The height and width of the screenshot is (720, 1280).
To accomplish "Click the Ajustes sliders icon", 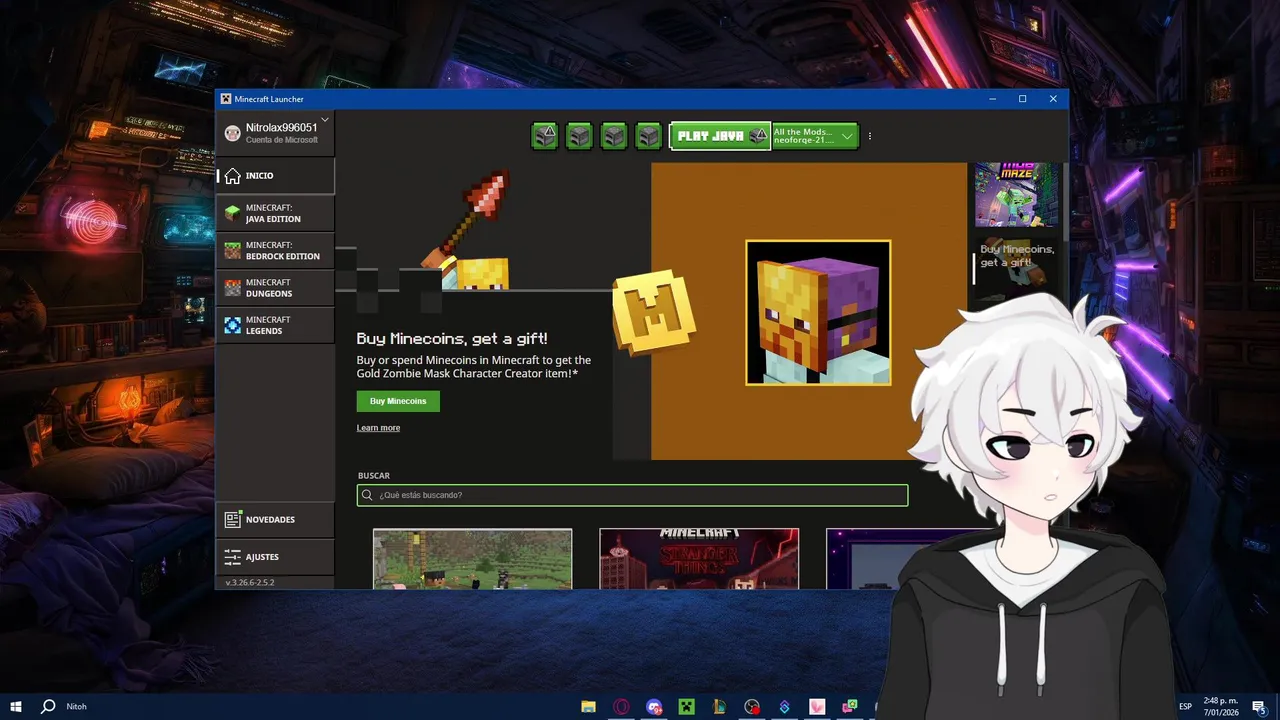I will [x=232, y=557].
